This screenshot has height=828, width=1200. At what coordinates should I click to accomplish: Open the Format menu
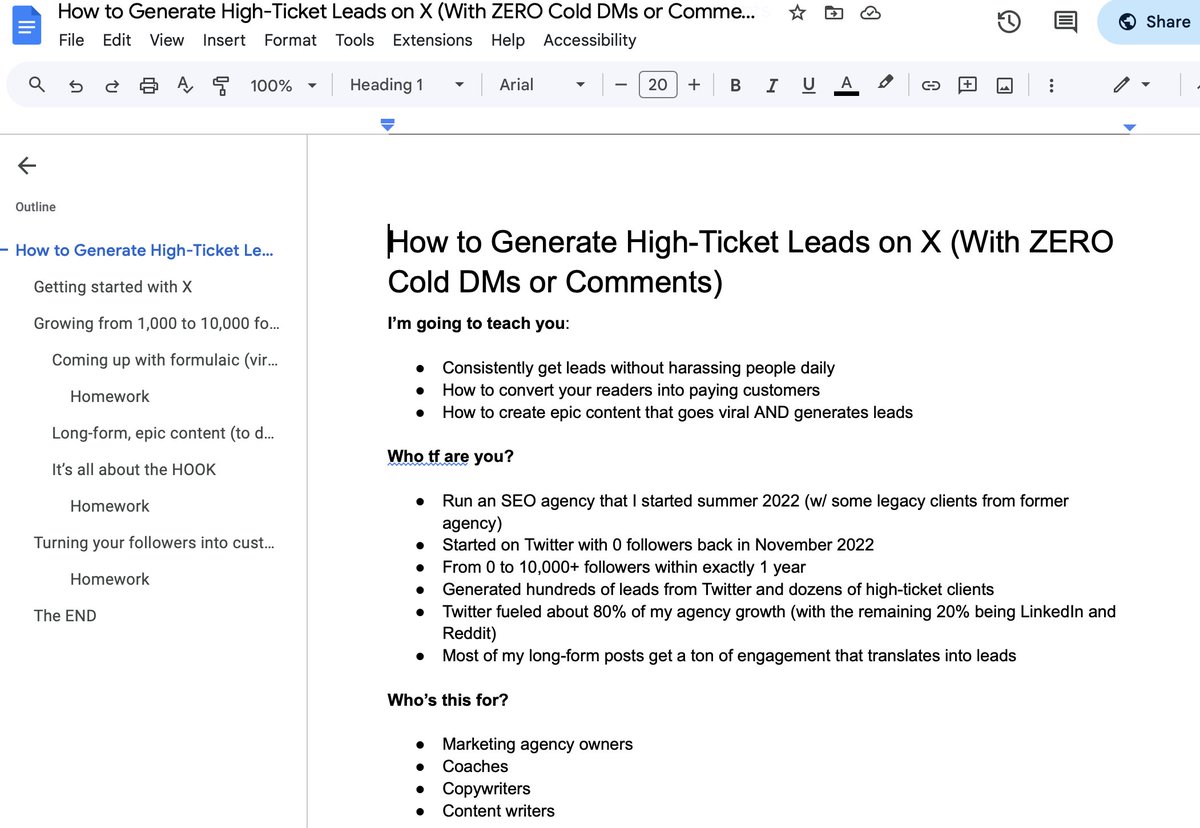[x=290, y=40]
